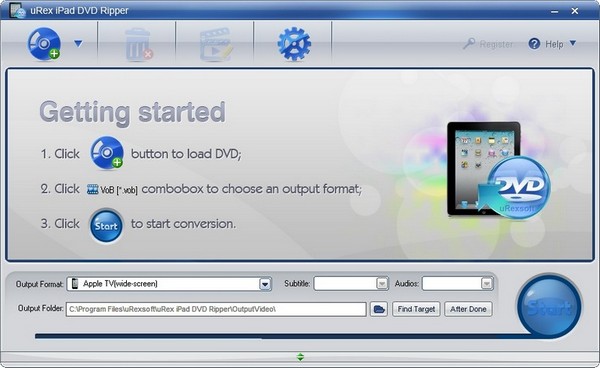
Task: Open the Subtitle dropdown
Action: pos(351,283)
